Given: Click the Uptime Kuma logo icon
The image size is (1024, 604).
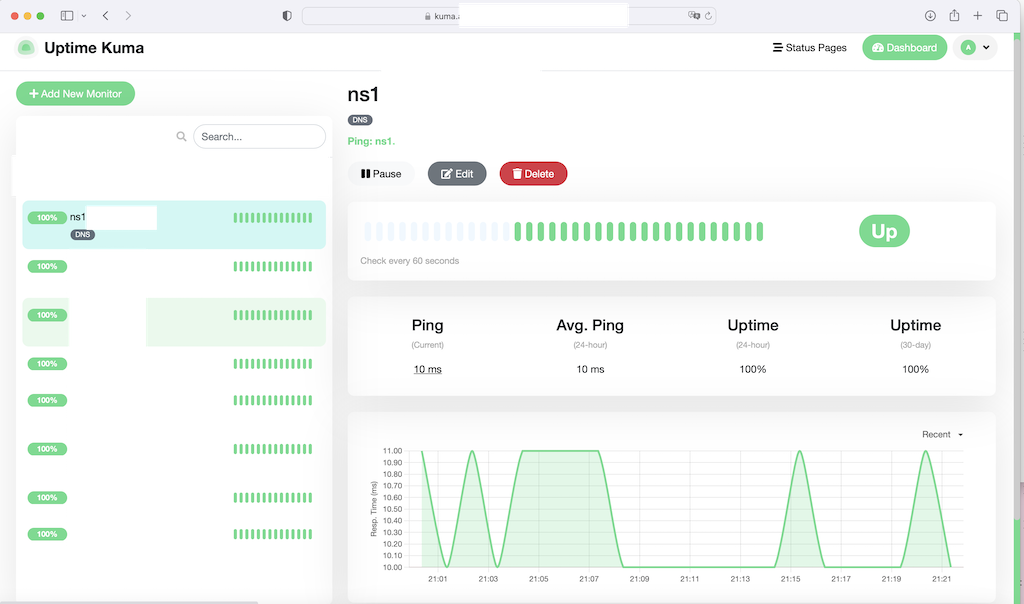Looking at the screenshot, I should [x=25, y=48].
